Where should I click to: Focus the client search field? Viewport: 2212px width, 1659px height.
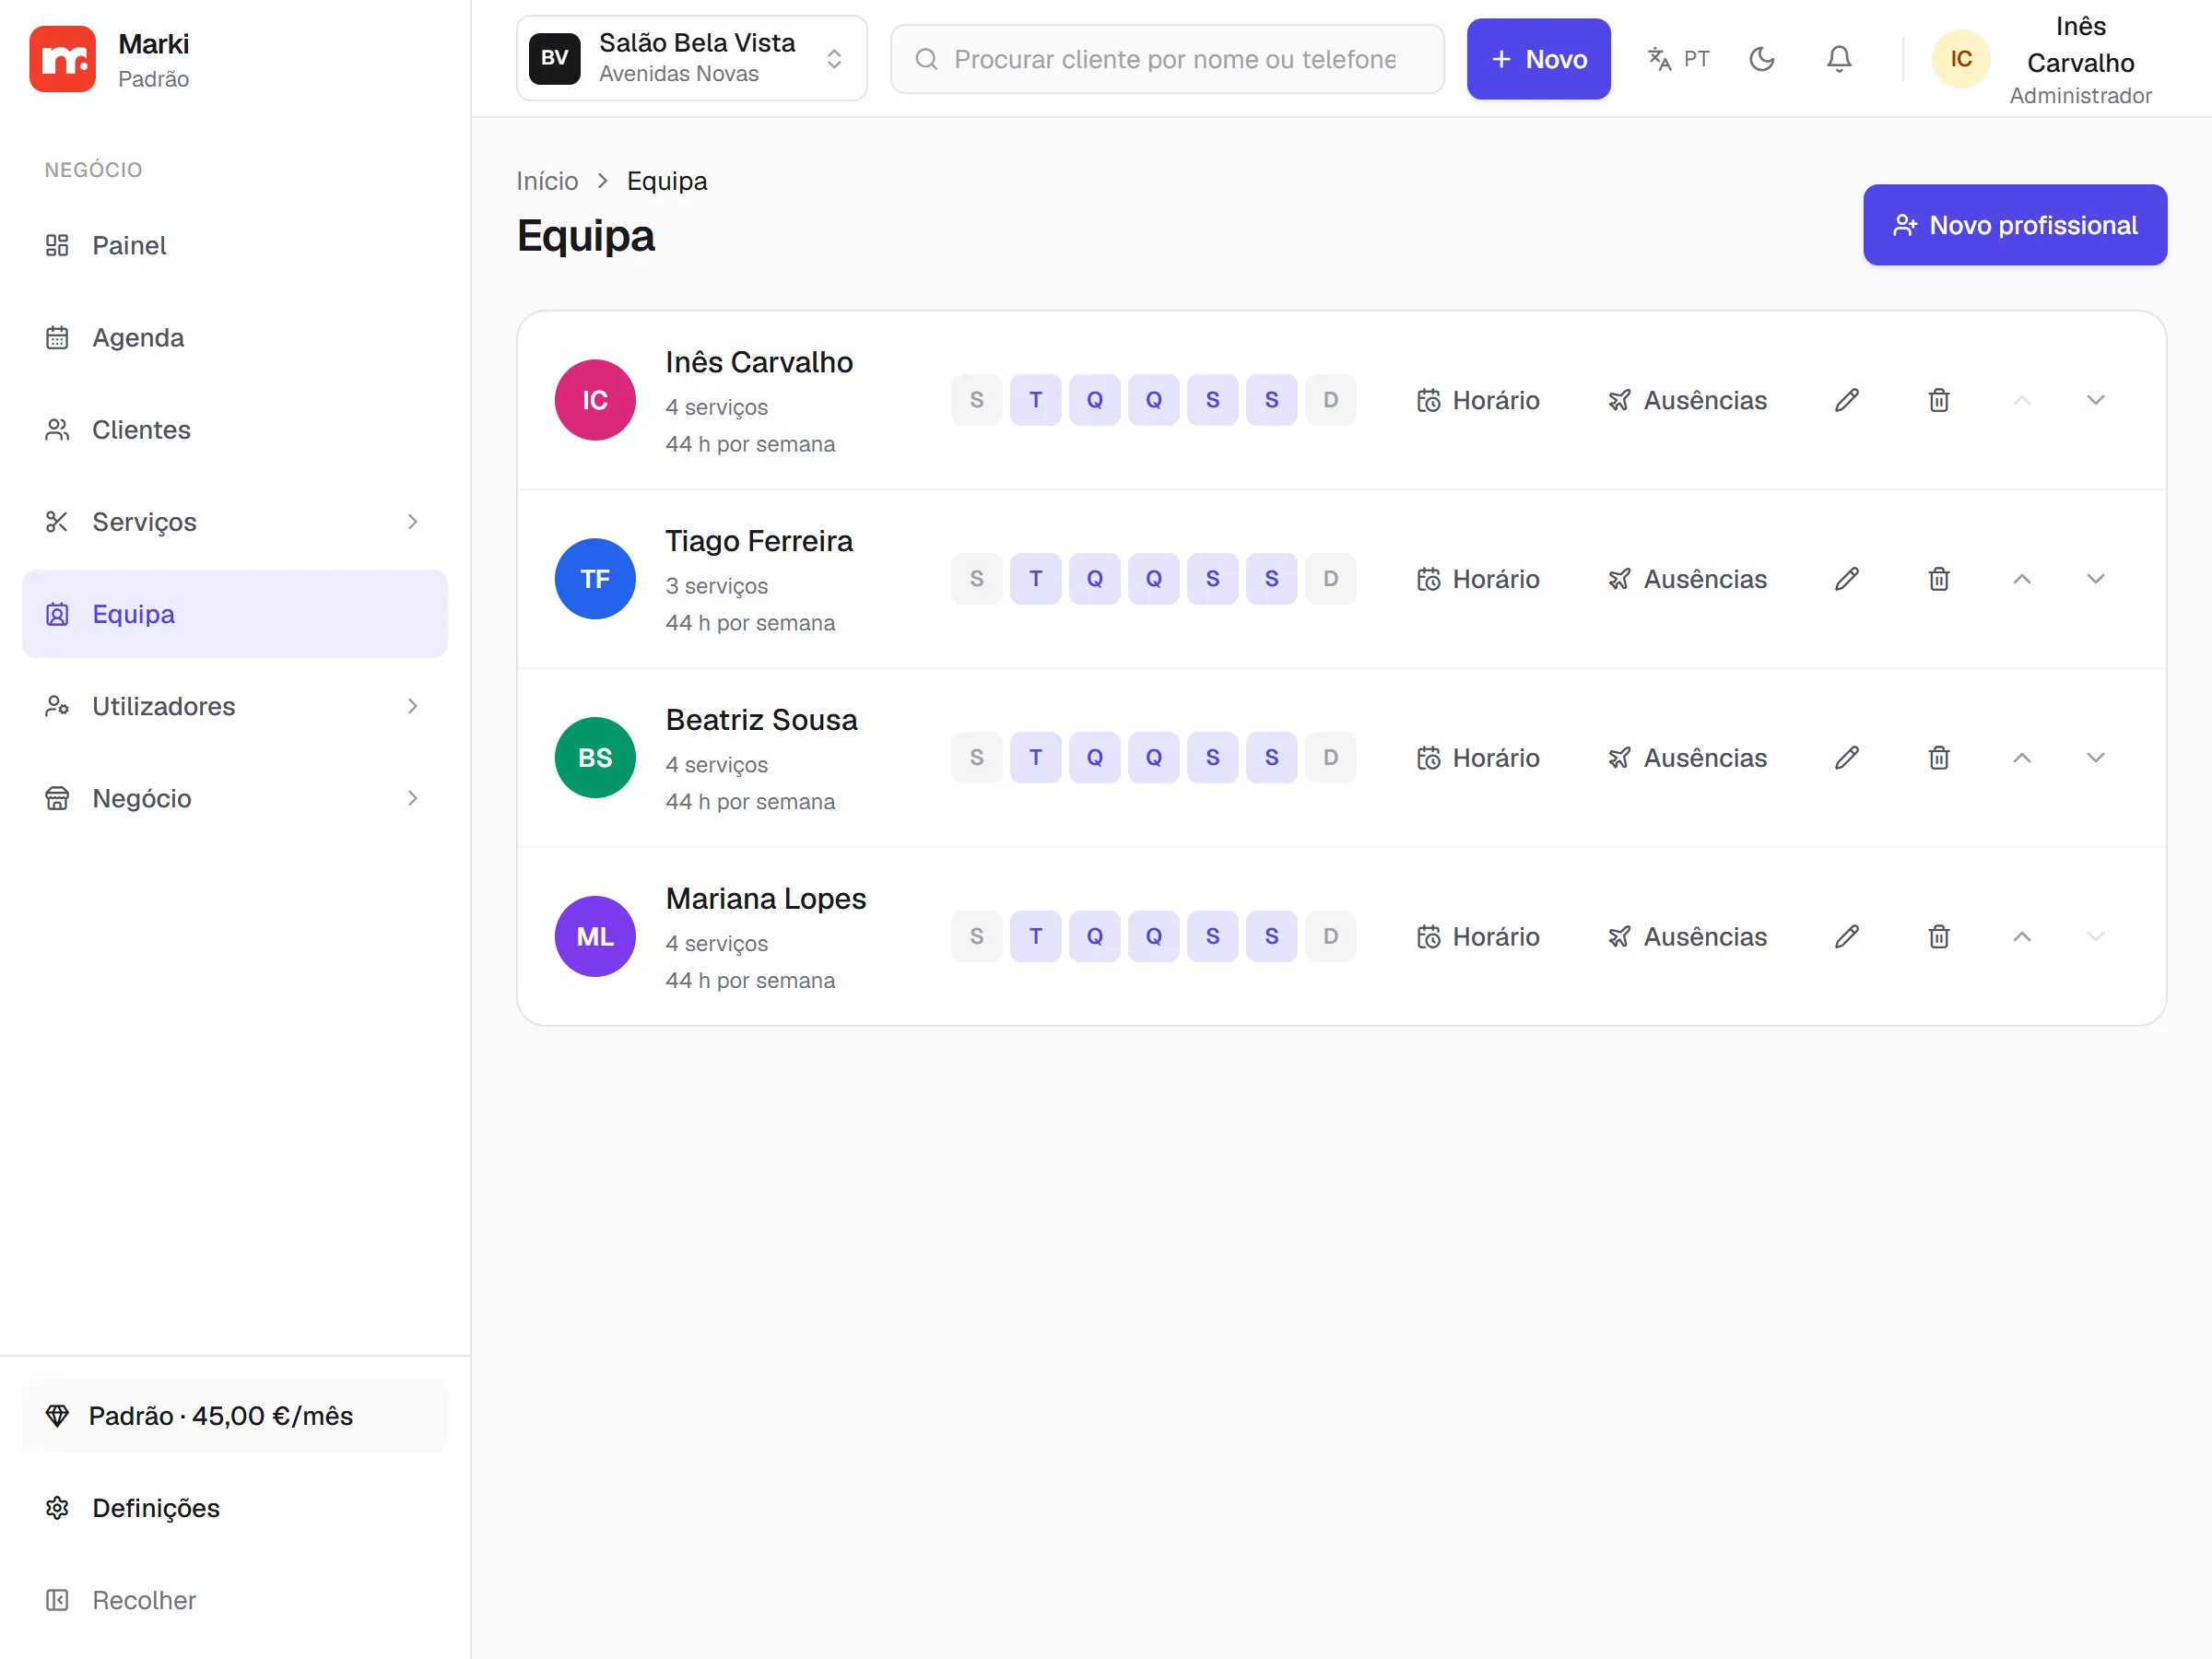(x=1167, y=59)
